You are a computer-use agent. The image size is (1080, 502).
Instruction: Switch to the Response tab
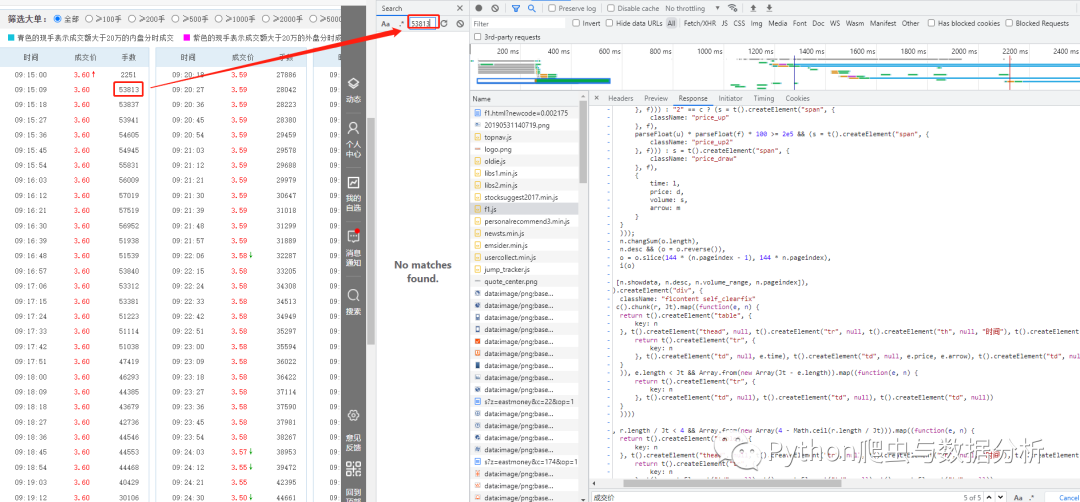[693, 98]
